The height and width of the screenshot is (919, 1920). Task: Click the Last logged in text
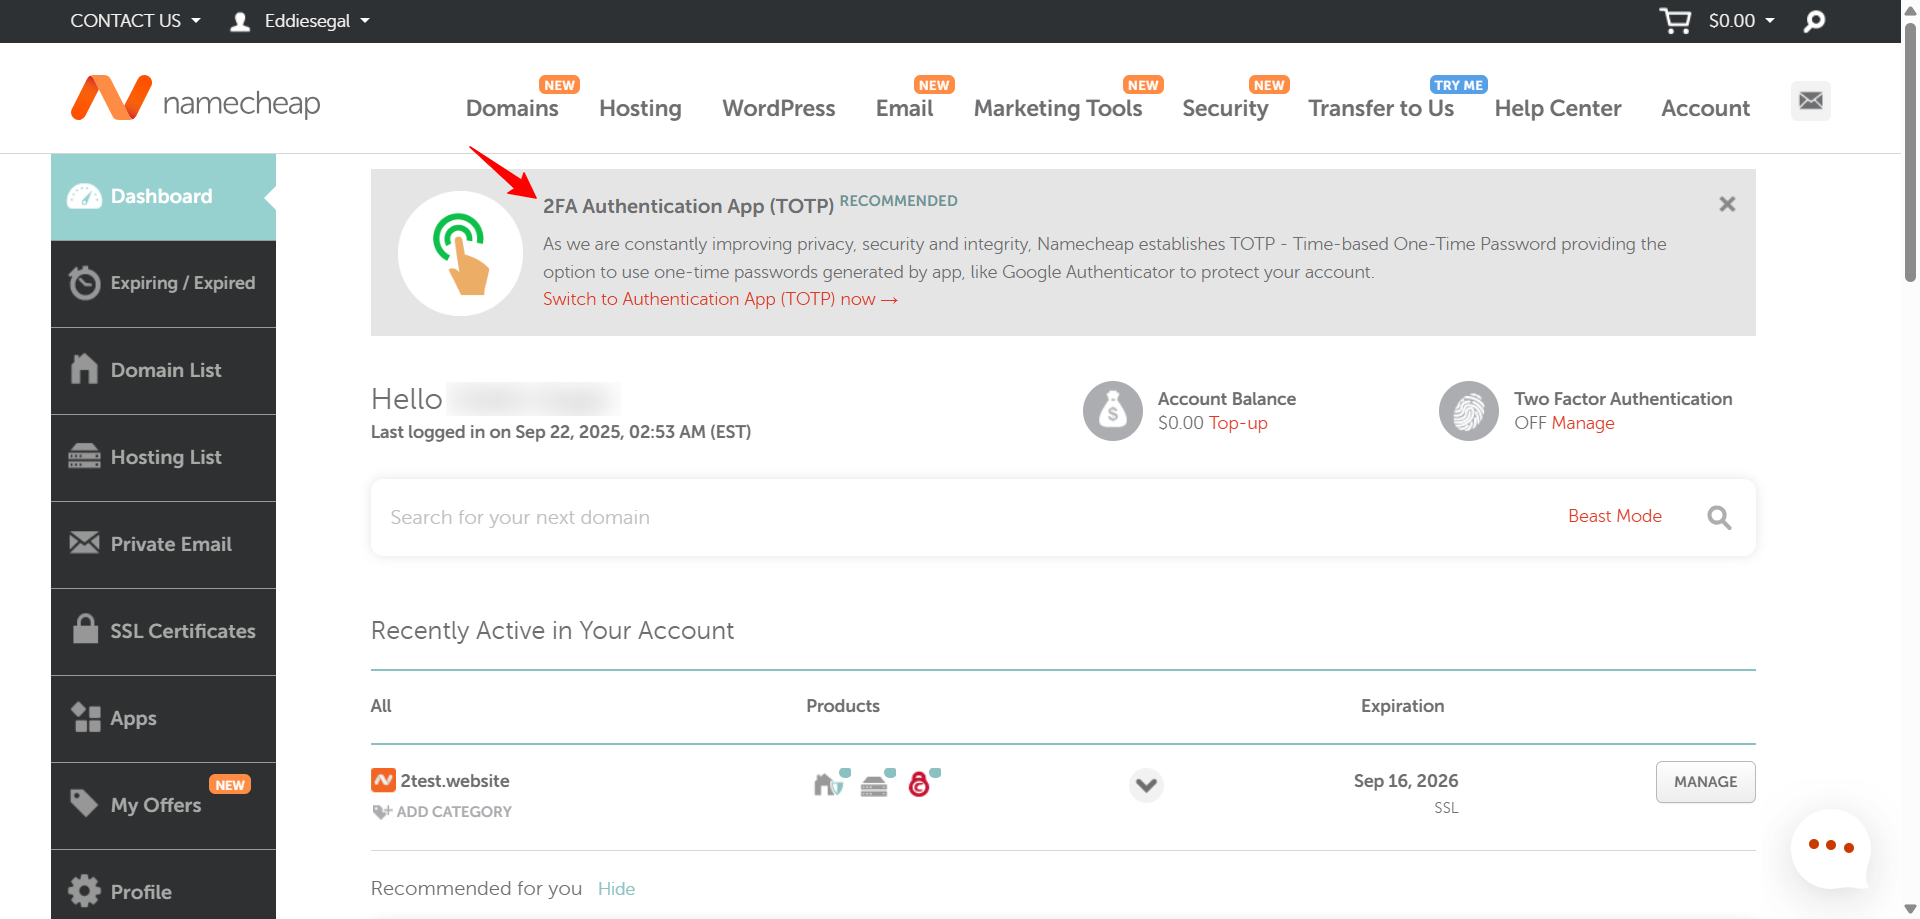(x=561, y=432)
